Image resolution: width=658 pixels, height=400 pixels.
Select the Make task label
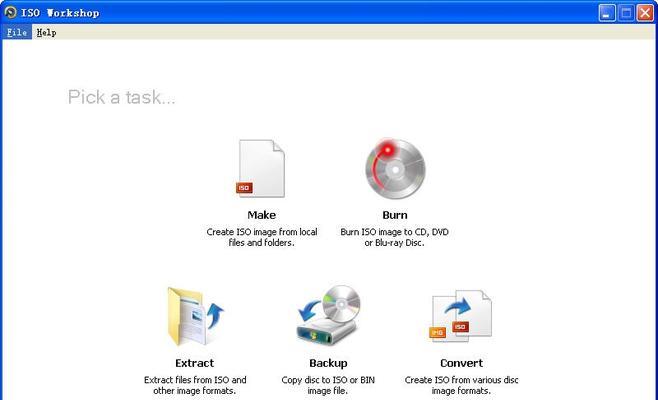coord(261,215)
